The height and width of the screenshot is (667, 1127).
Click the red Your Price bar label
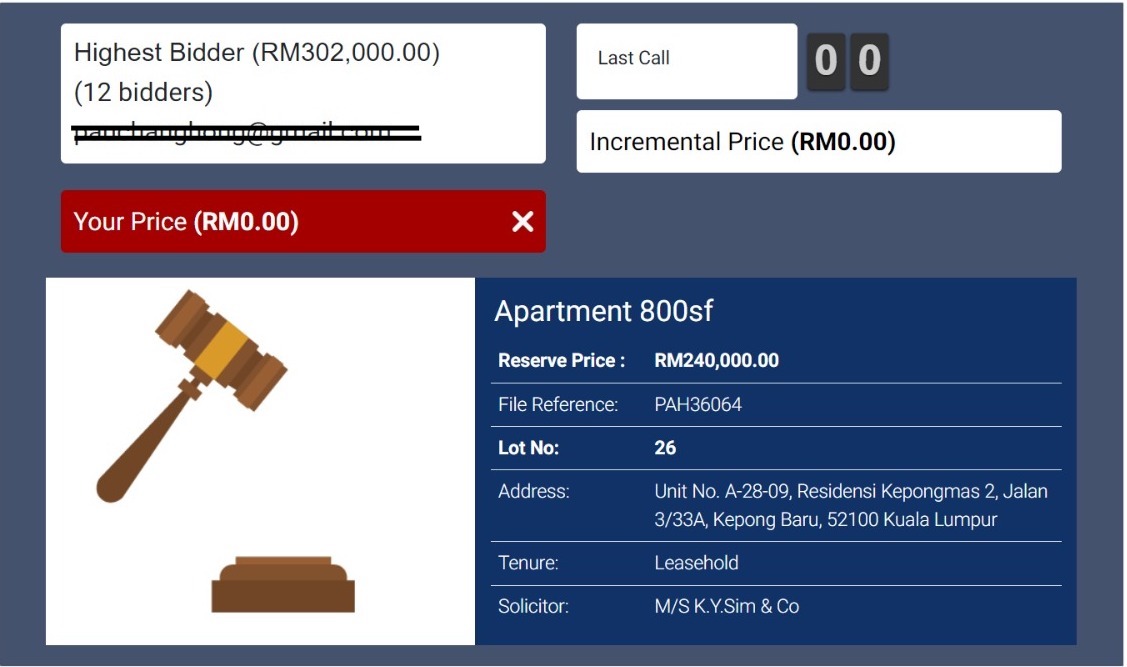(186, 222)
